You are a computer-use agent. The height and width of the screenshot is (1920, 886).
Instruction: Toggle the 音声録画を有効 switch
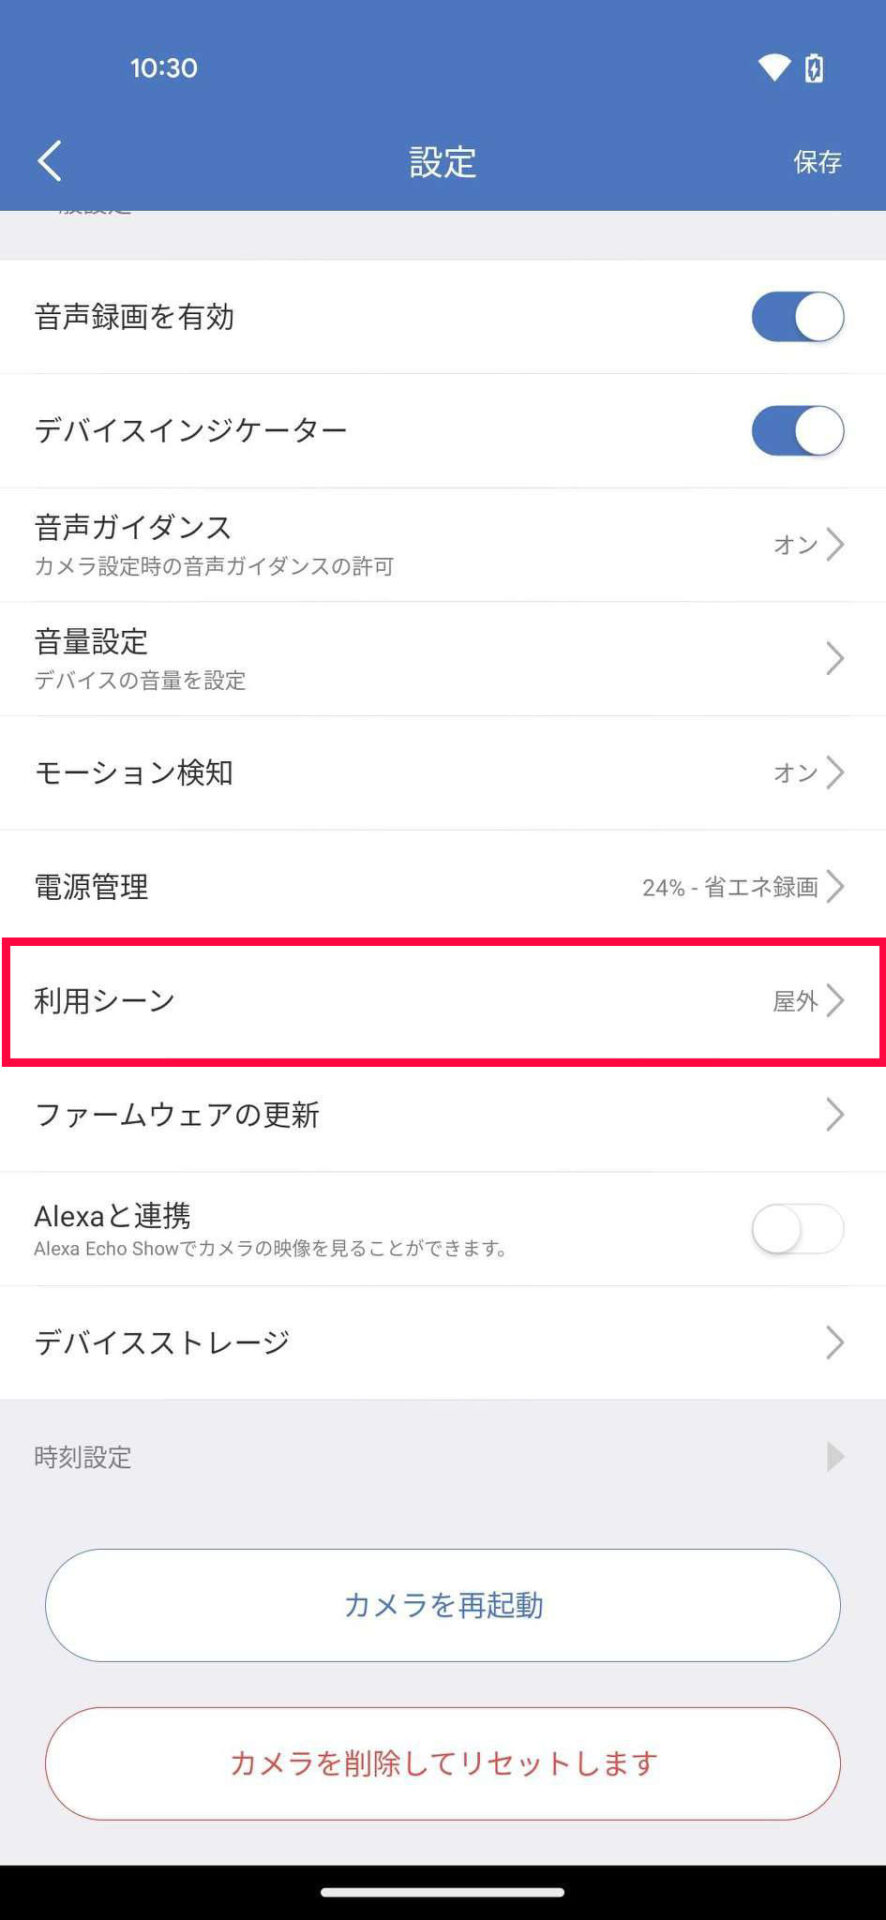pyautogui.click(x=797, y=317)
